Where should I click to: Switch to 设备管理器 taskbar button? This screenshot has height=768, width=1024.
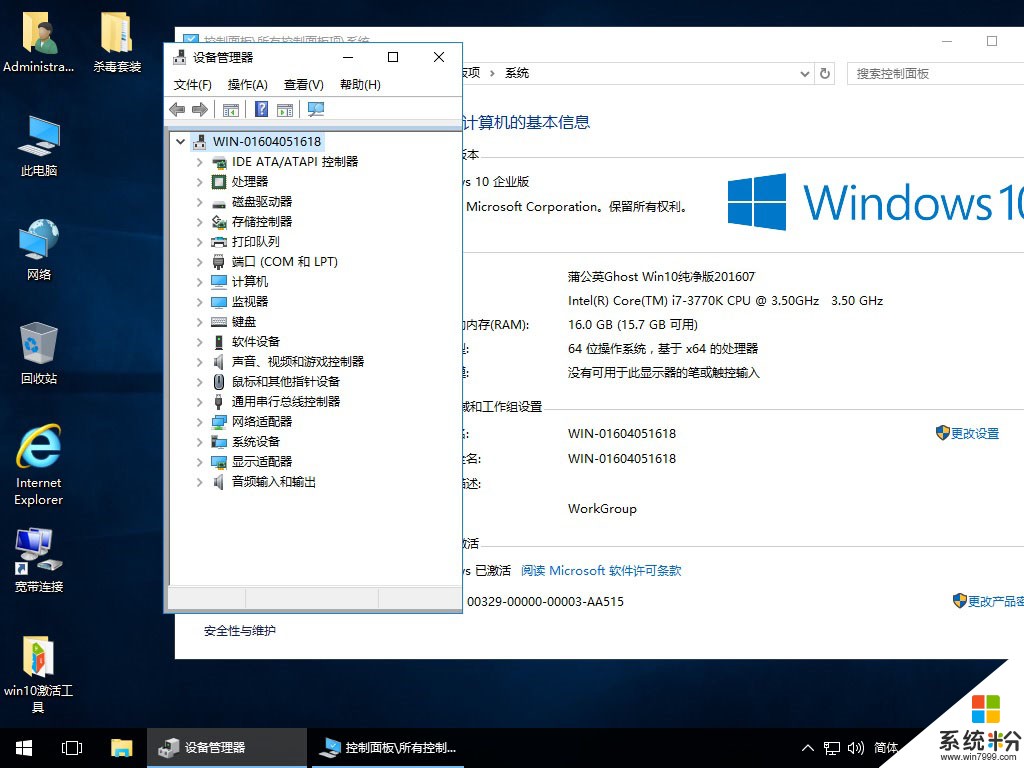click(227, 748)
